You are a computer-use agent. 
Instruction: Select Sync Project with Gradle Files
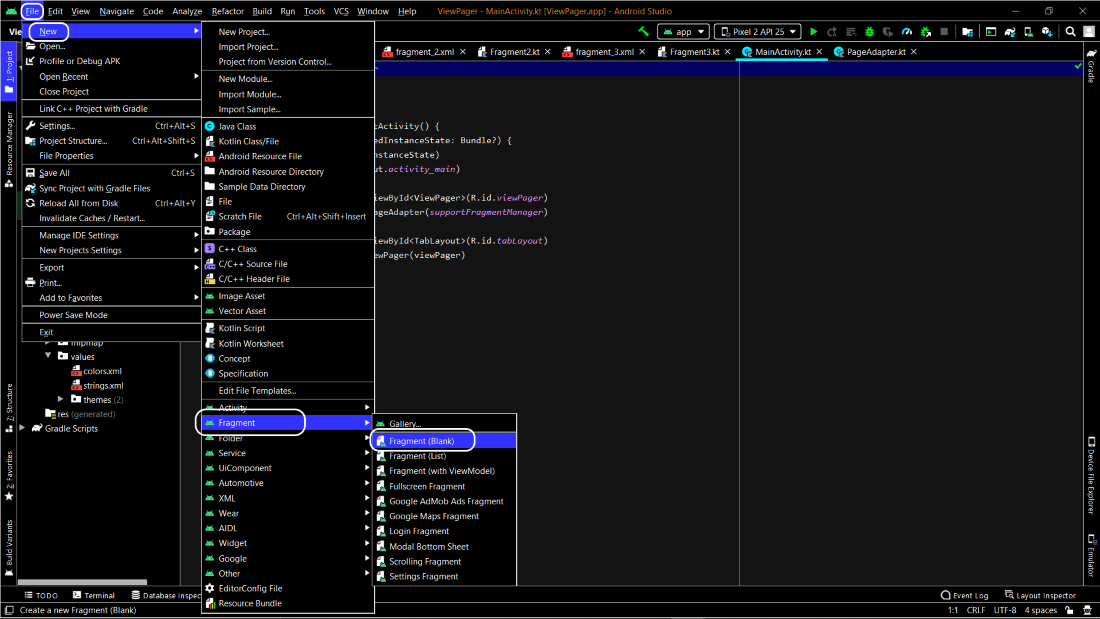(x=112, y=188)
